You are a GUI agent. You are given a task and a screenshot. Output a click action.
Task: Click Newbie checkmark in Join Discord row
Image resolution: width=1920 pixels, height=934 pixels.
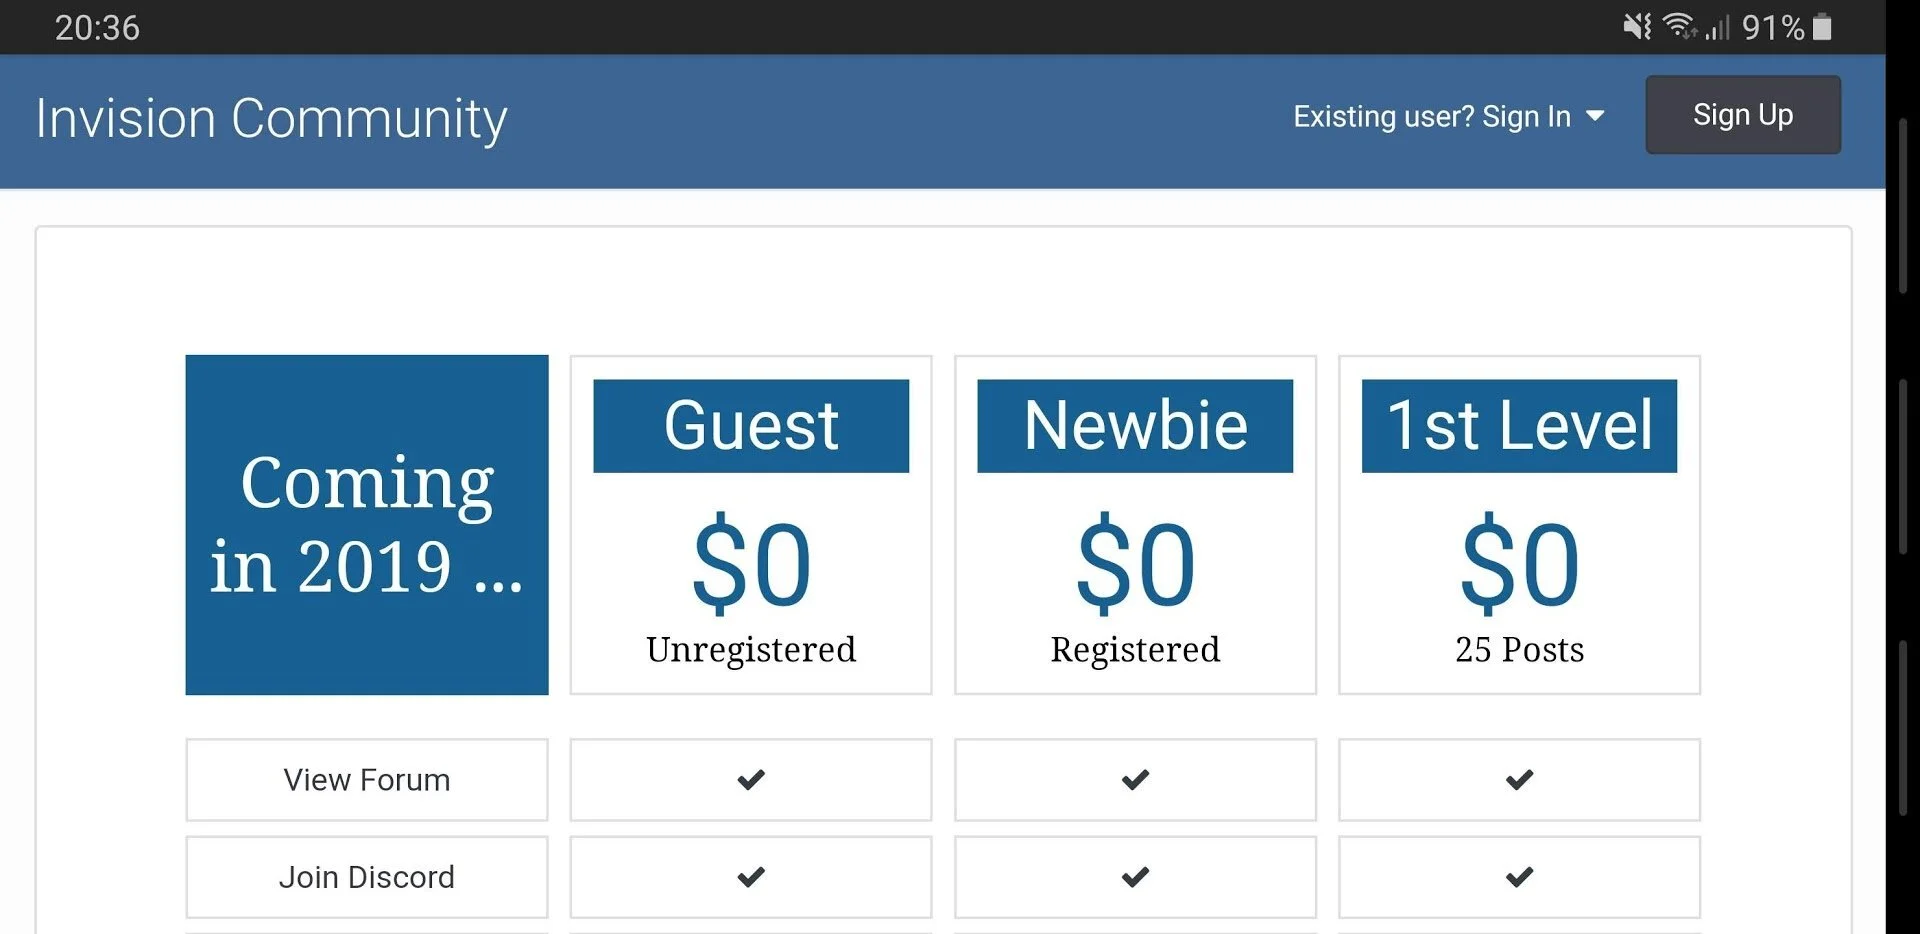click(1135, 877)
